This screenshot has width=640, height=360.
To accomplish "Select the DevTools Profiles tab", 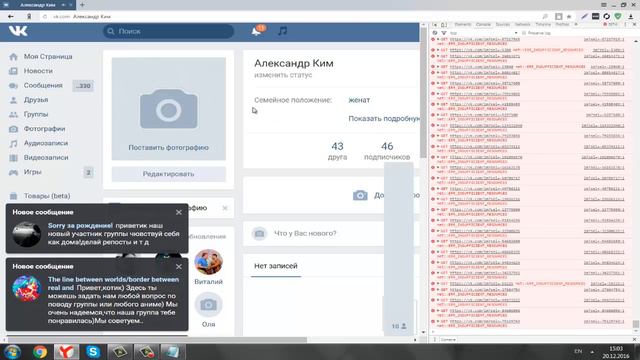I will coord(562,24).
